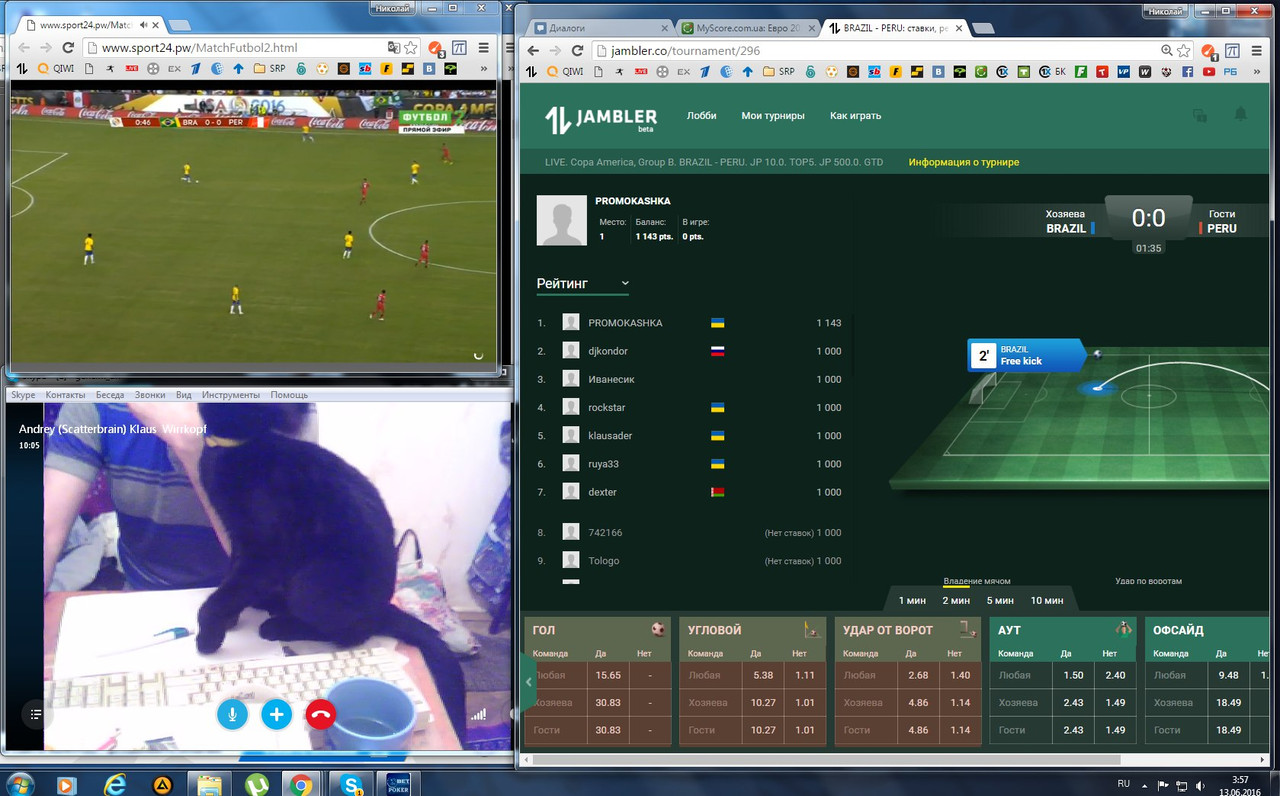Viewport: 1280px width, 796px height.
Task: Select the 5 мин interval tab
Action: tap(1000, 600)
